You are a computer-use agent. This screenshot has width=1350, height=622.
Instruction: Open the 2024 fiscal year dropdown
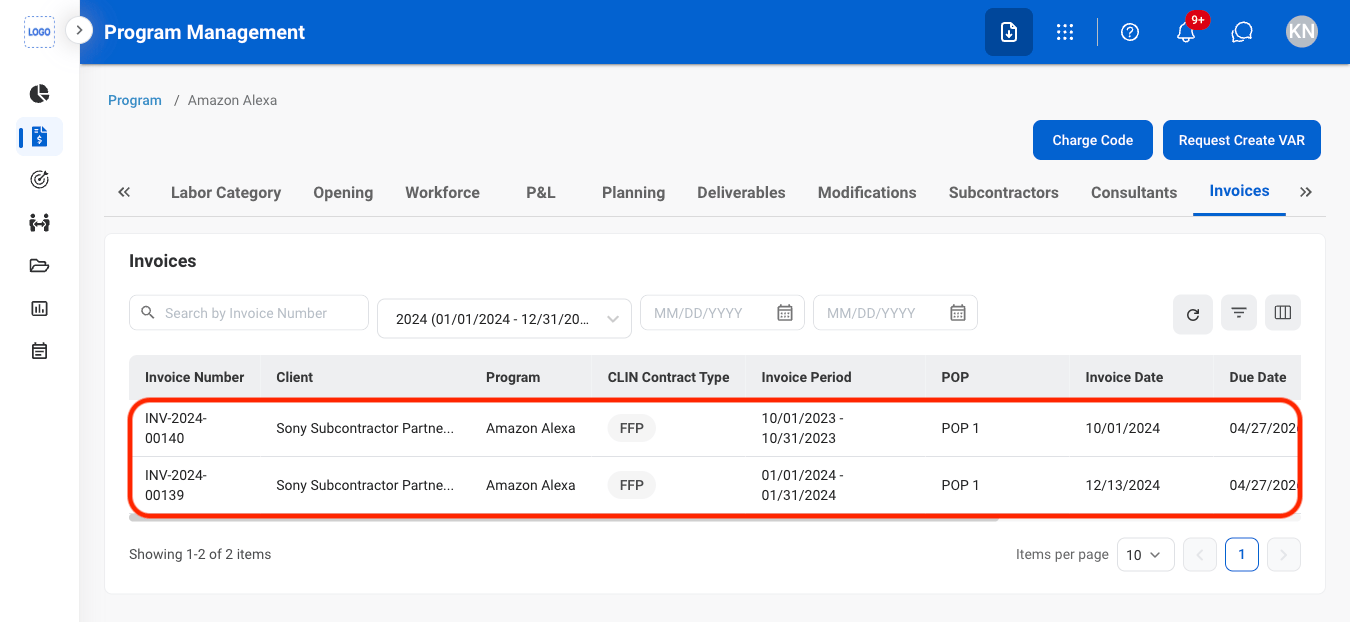pyautogui.click(x=504, y=319)
